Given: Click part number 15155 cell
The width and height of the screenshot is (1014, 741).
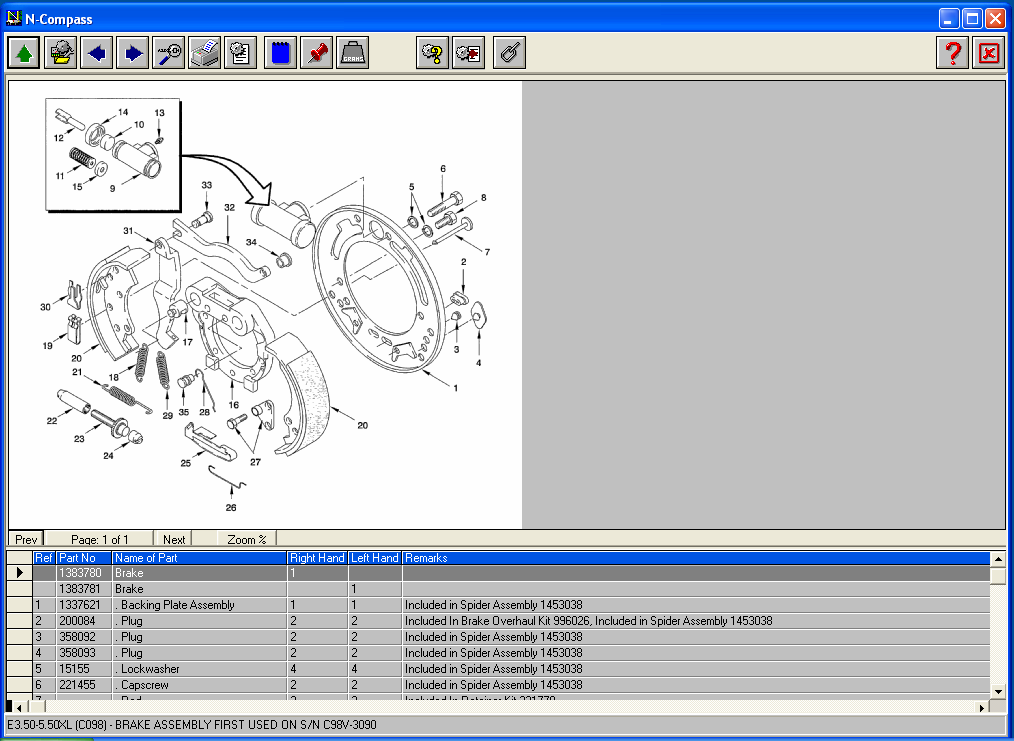Looking at the screenshot, I should click(x=84, y=669).
